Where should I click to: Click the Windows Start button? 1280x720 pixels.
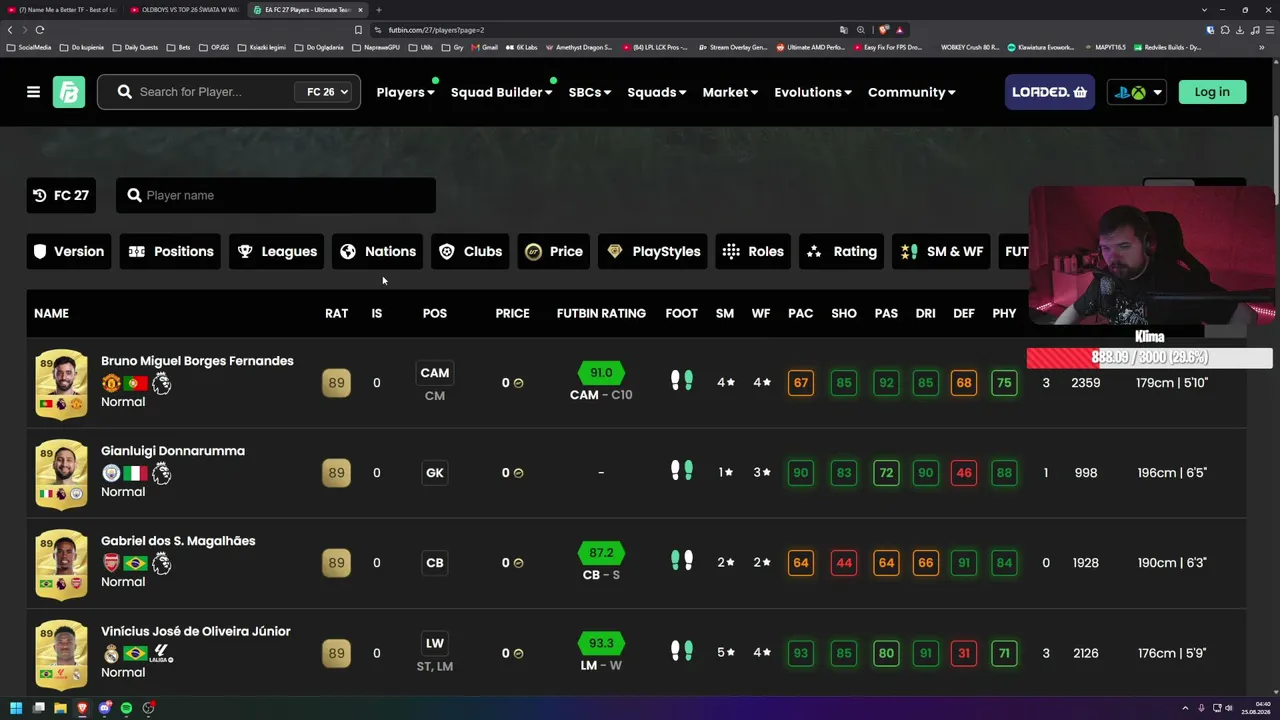click(16, 708)
